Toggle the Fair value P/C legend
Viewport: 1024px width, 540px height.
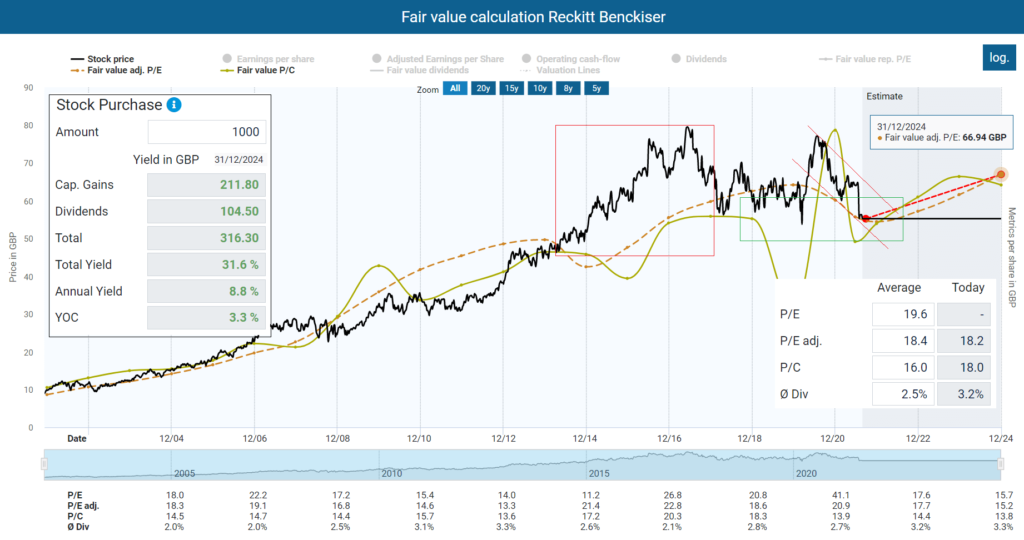259,70
